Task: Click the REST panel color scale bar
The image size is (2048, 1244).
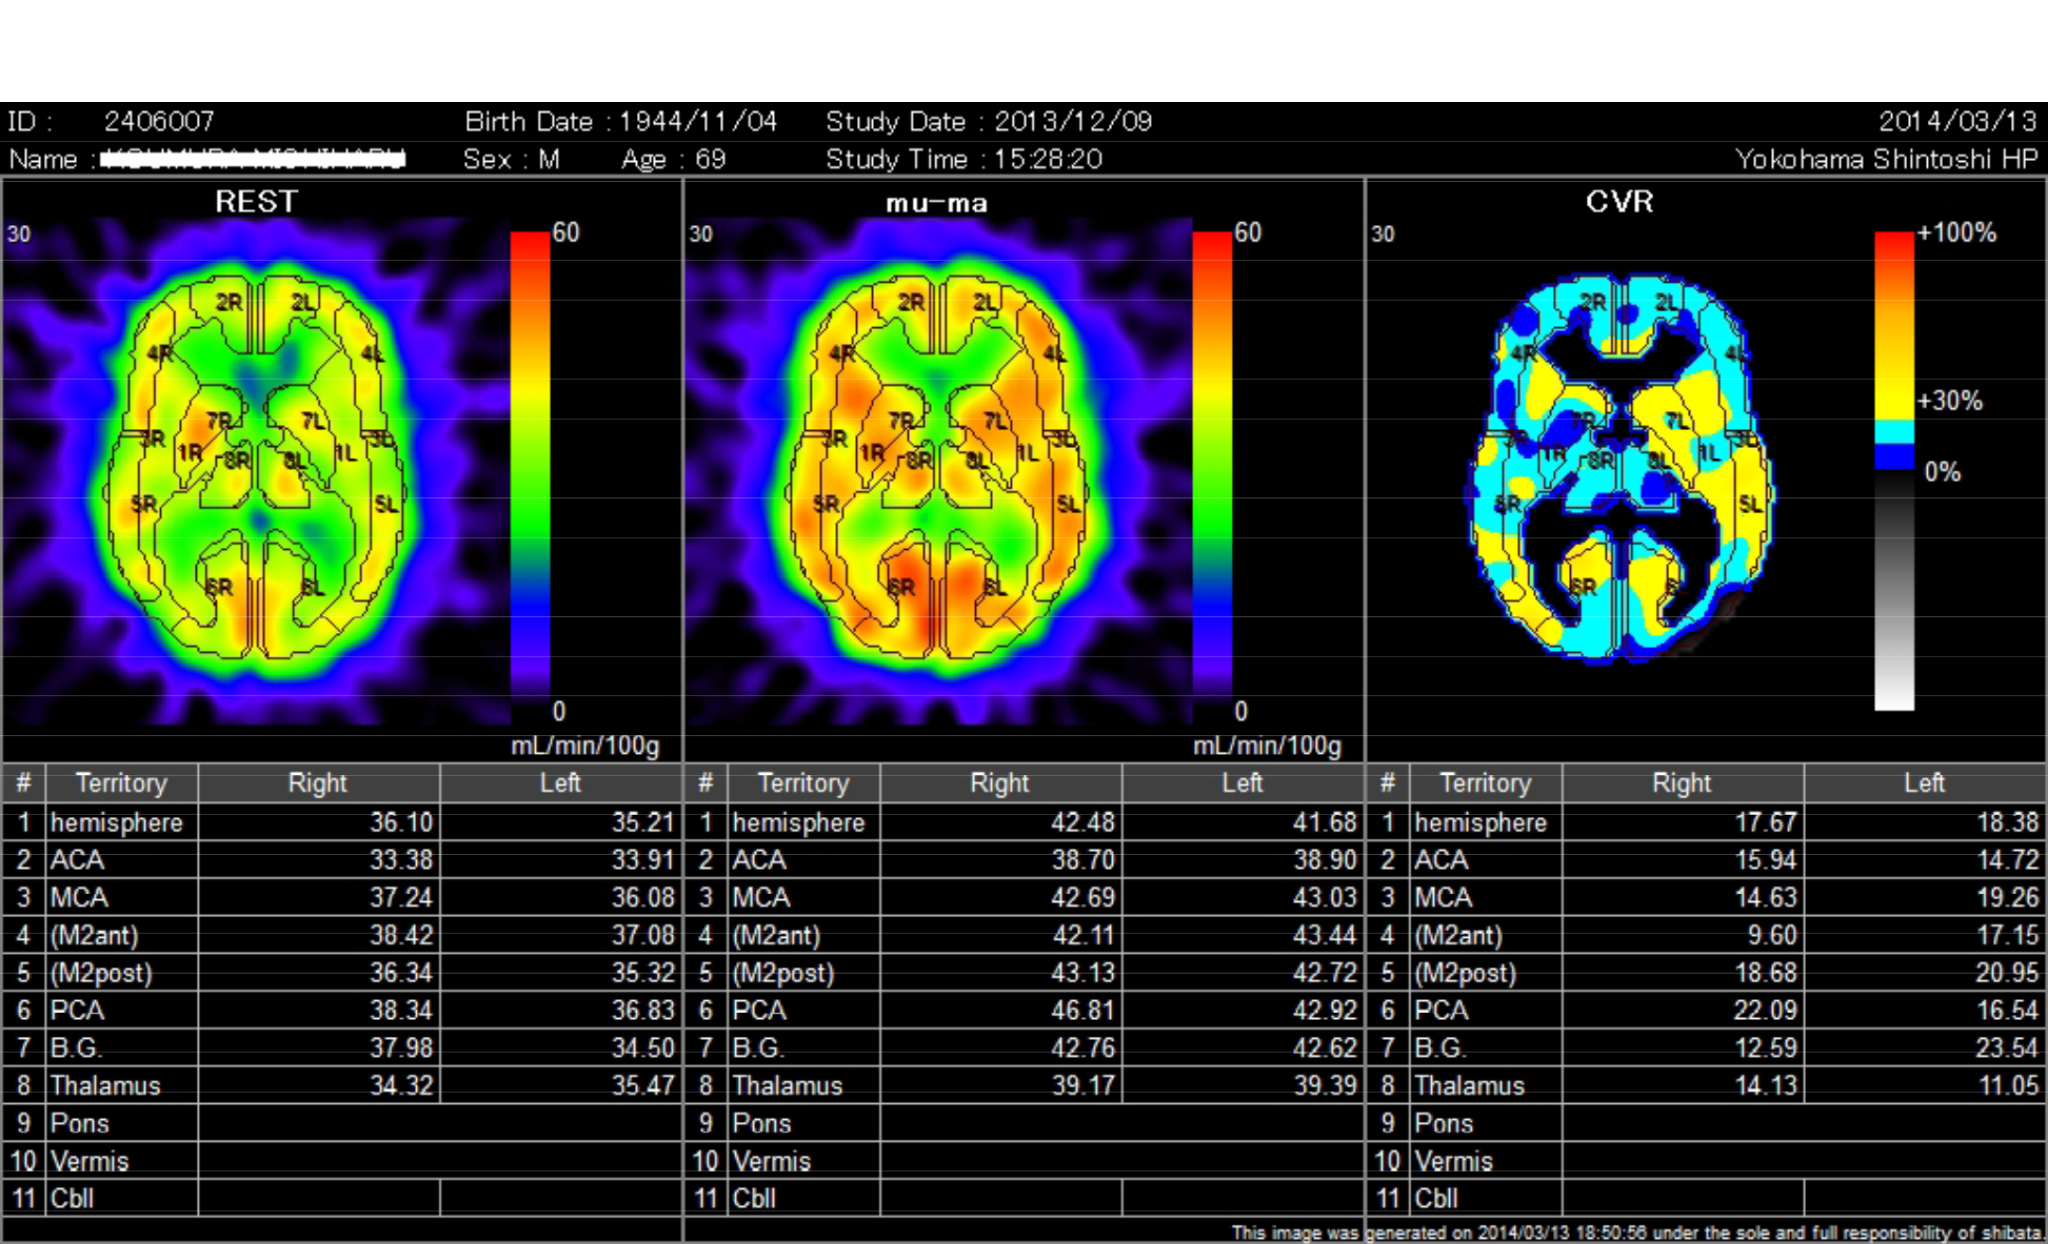Action: pos(530,470)
